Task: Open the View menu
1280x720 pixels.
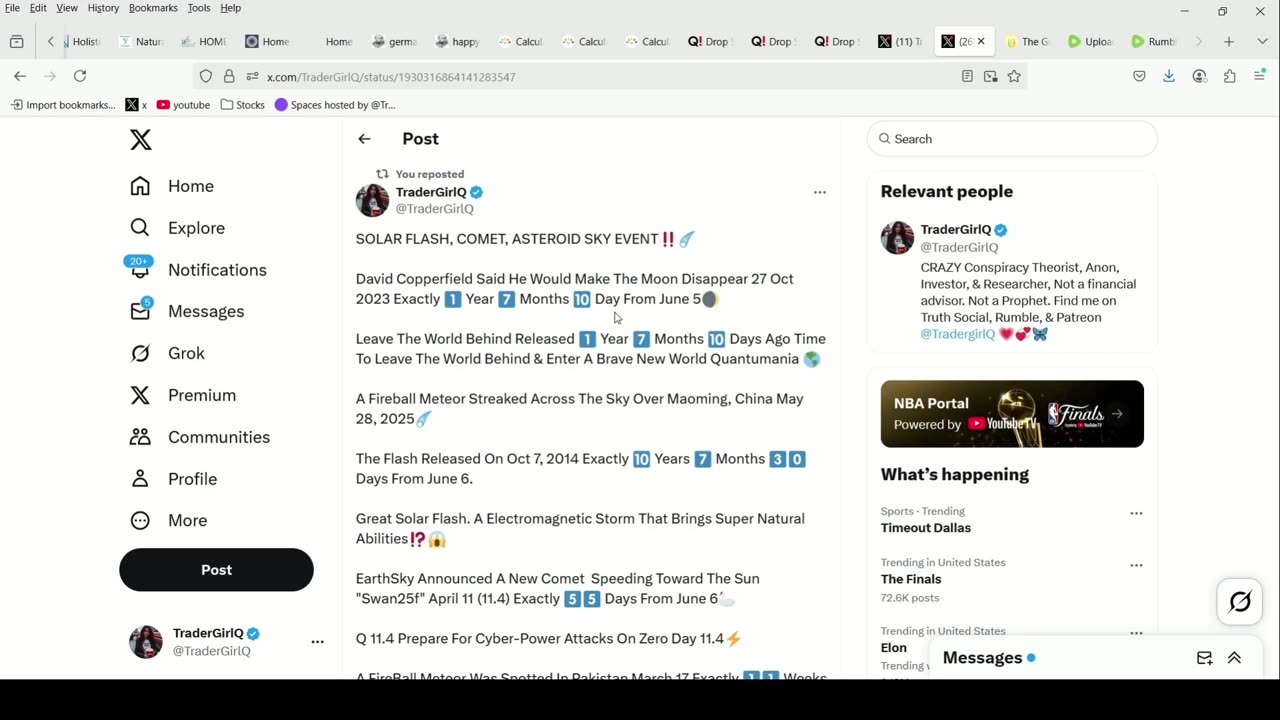Action: 67,8
